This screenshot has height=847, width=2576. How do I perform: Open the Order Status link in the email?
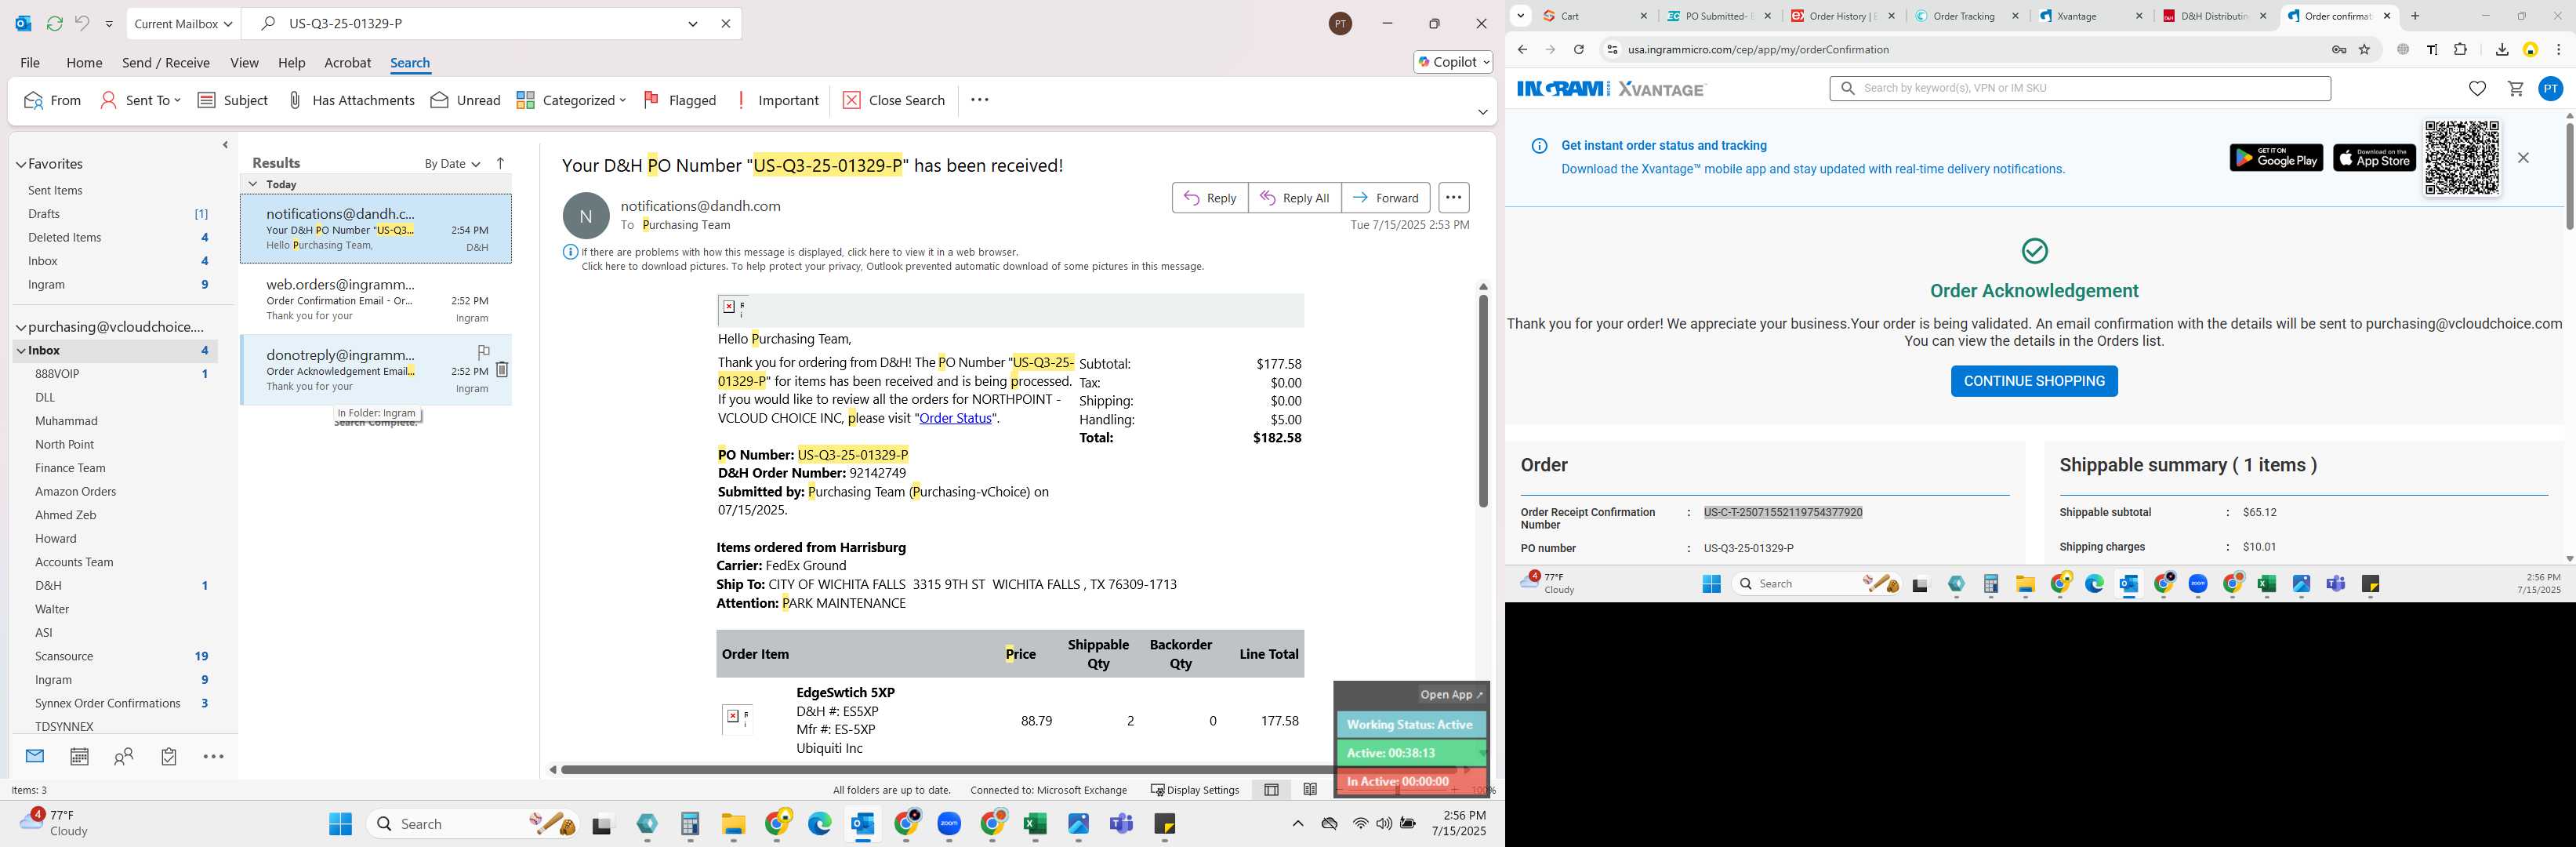(955, 418)
